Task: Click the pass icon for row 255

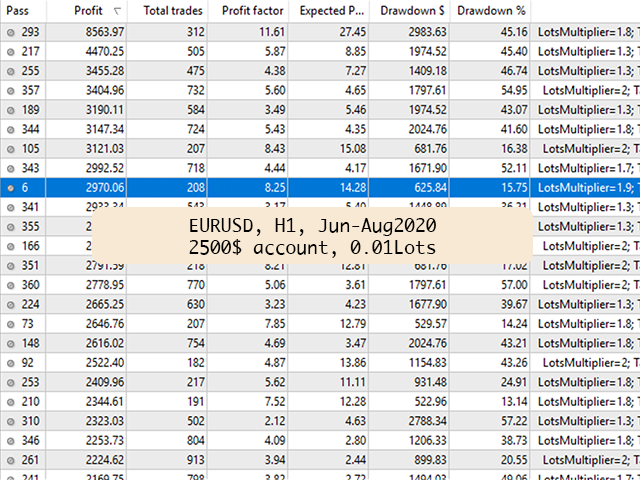Action: pyautogui.click(x=11, y=71)
